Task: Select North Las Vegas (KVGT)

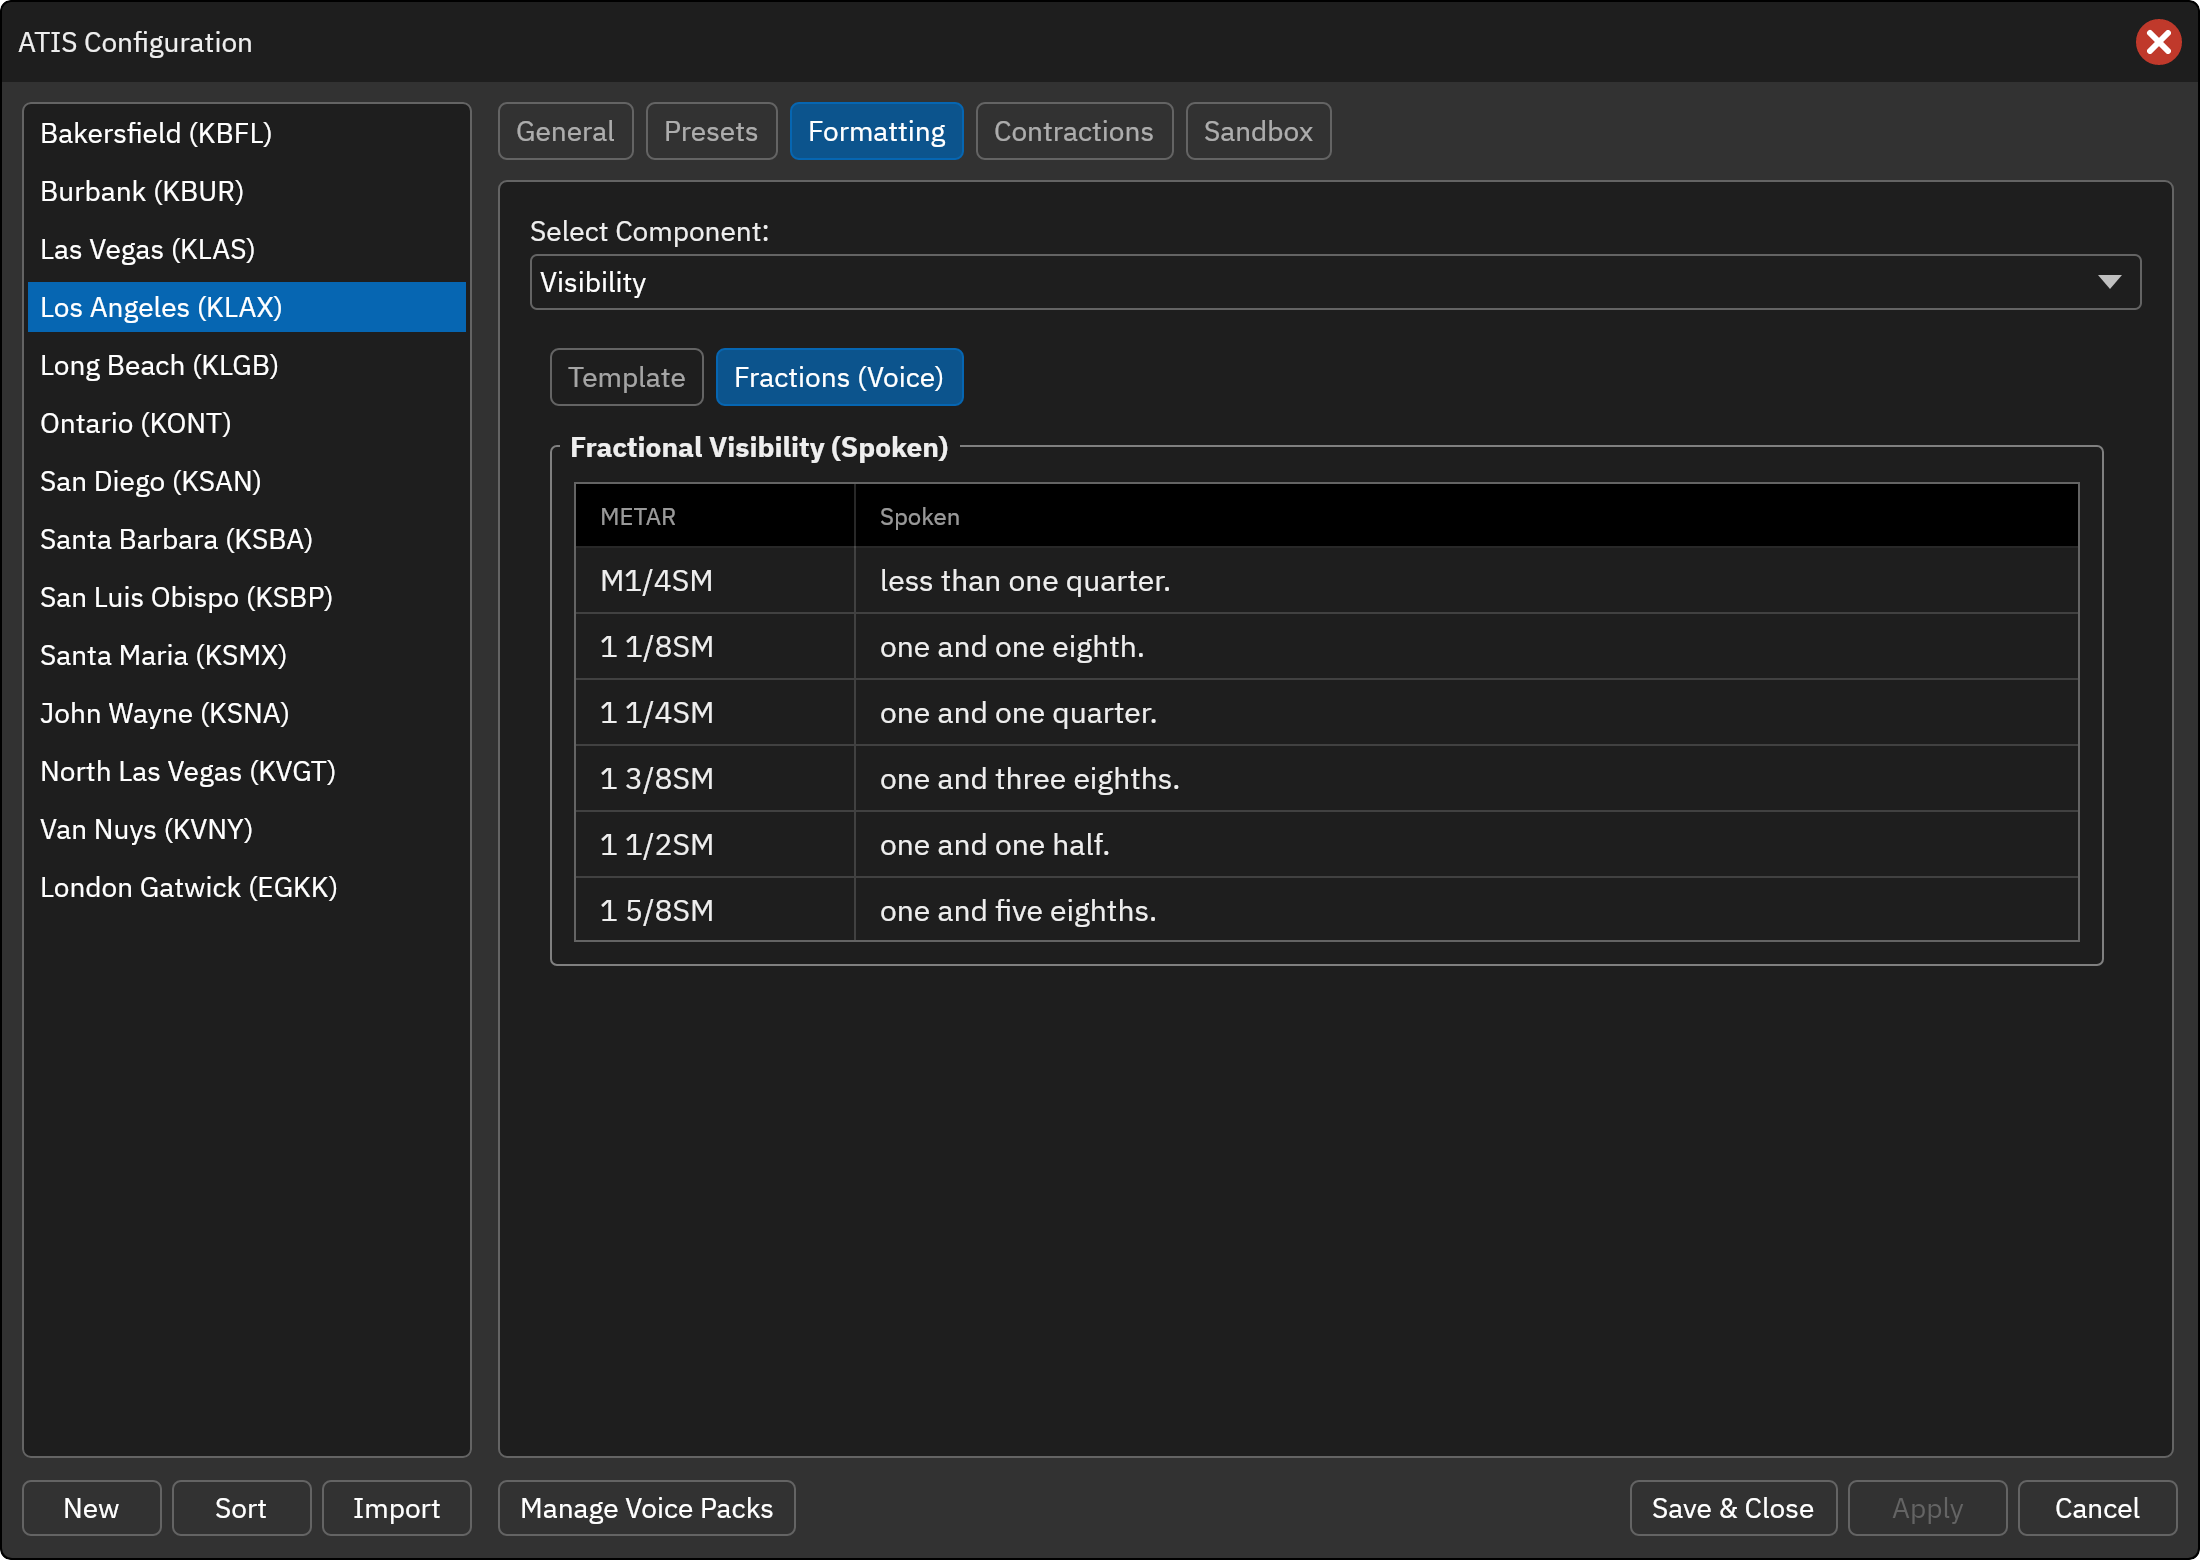Action: point(246,771)
